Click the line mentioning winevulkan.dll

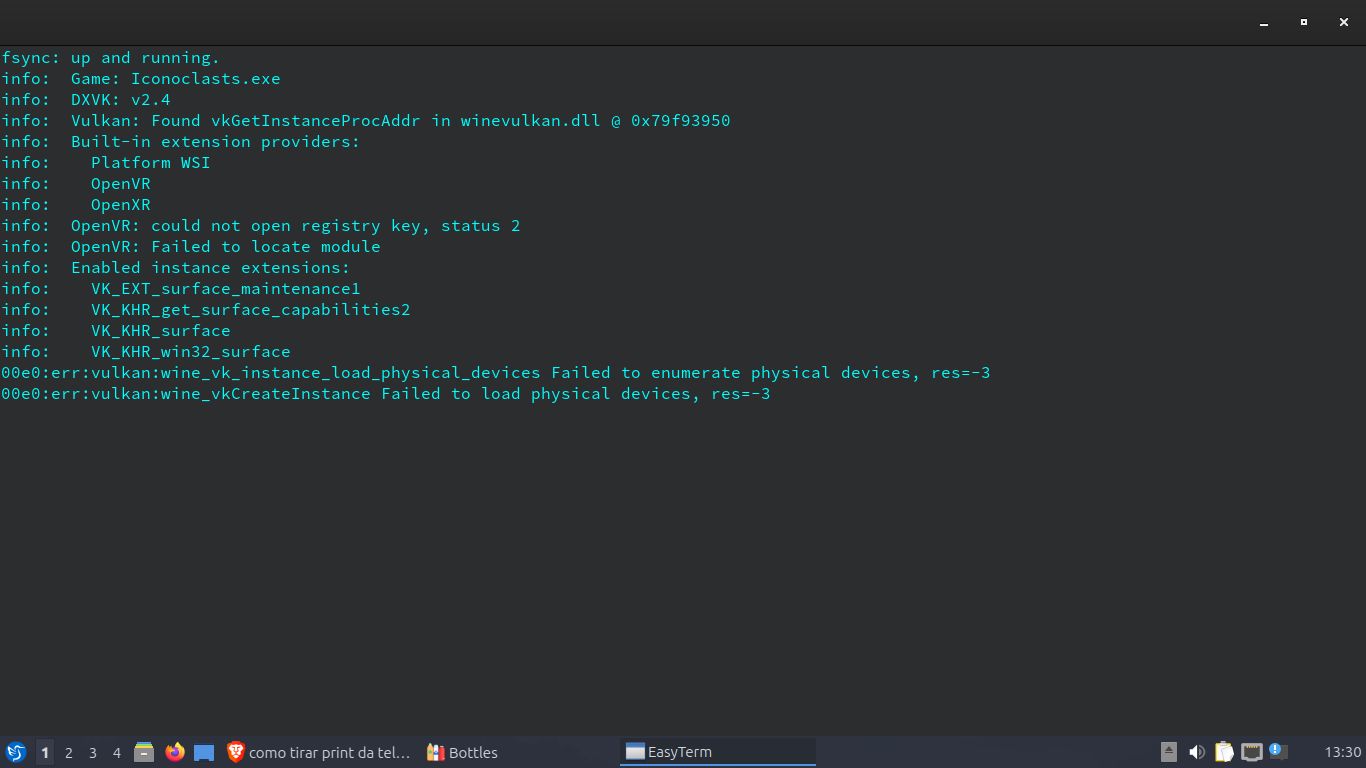tap(366, 121)
